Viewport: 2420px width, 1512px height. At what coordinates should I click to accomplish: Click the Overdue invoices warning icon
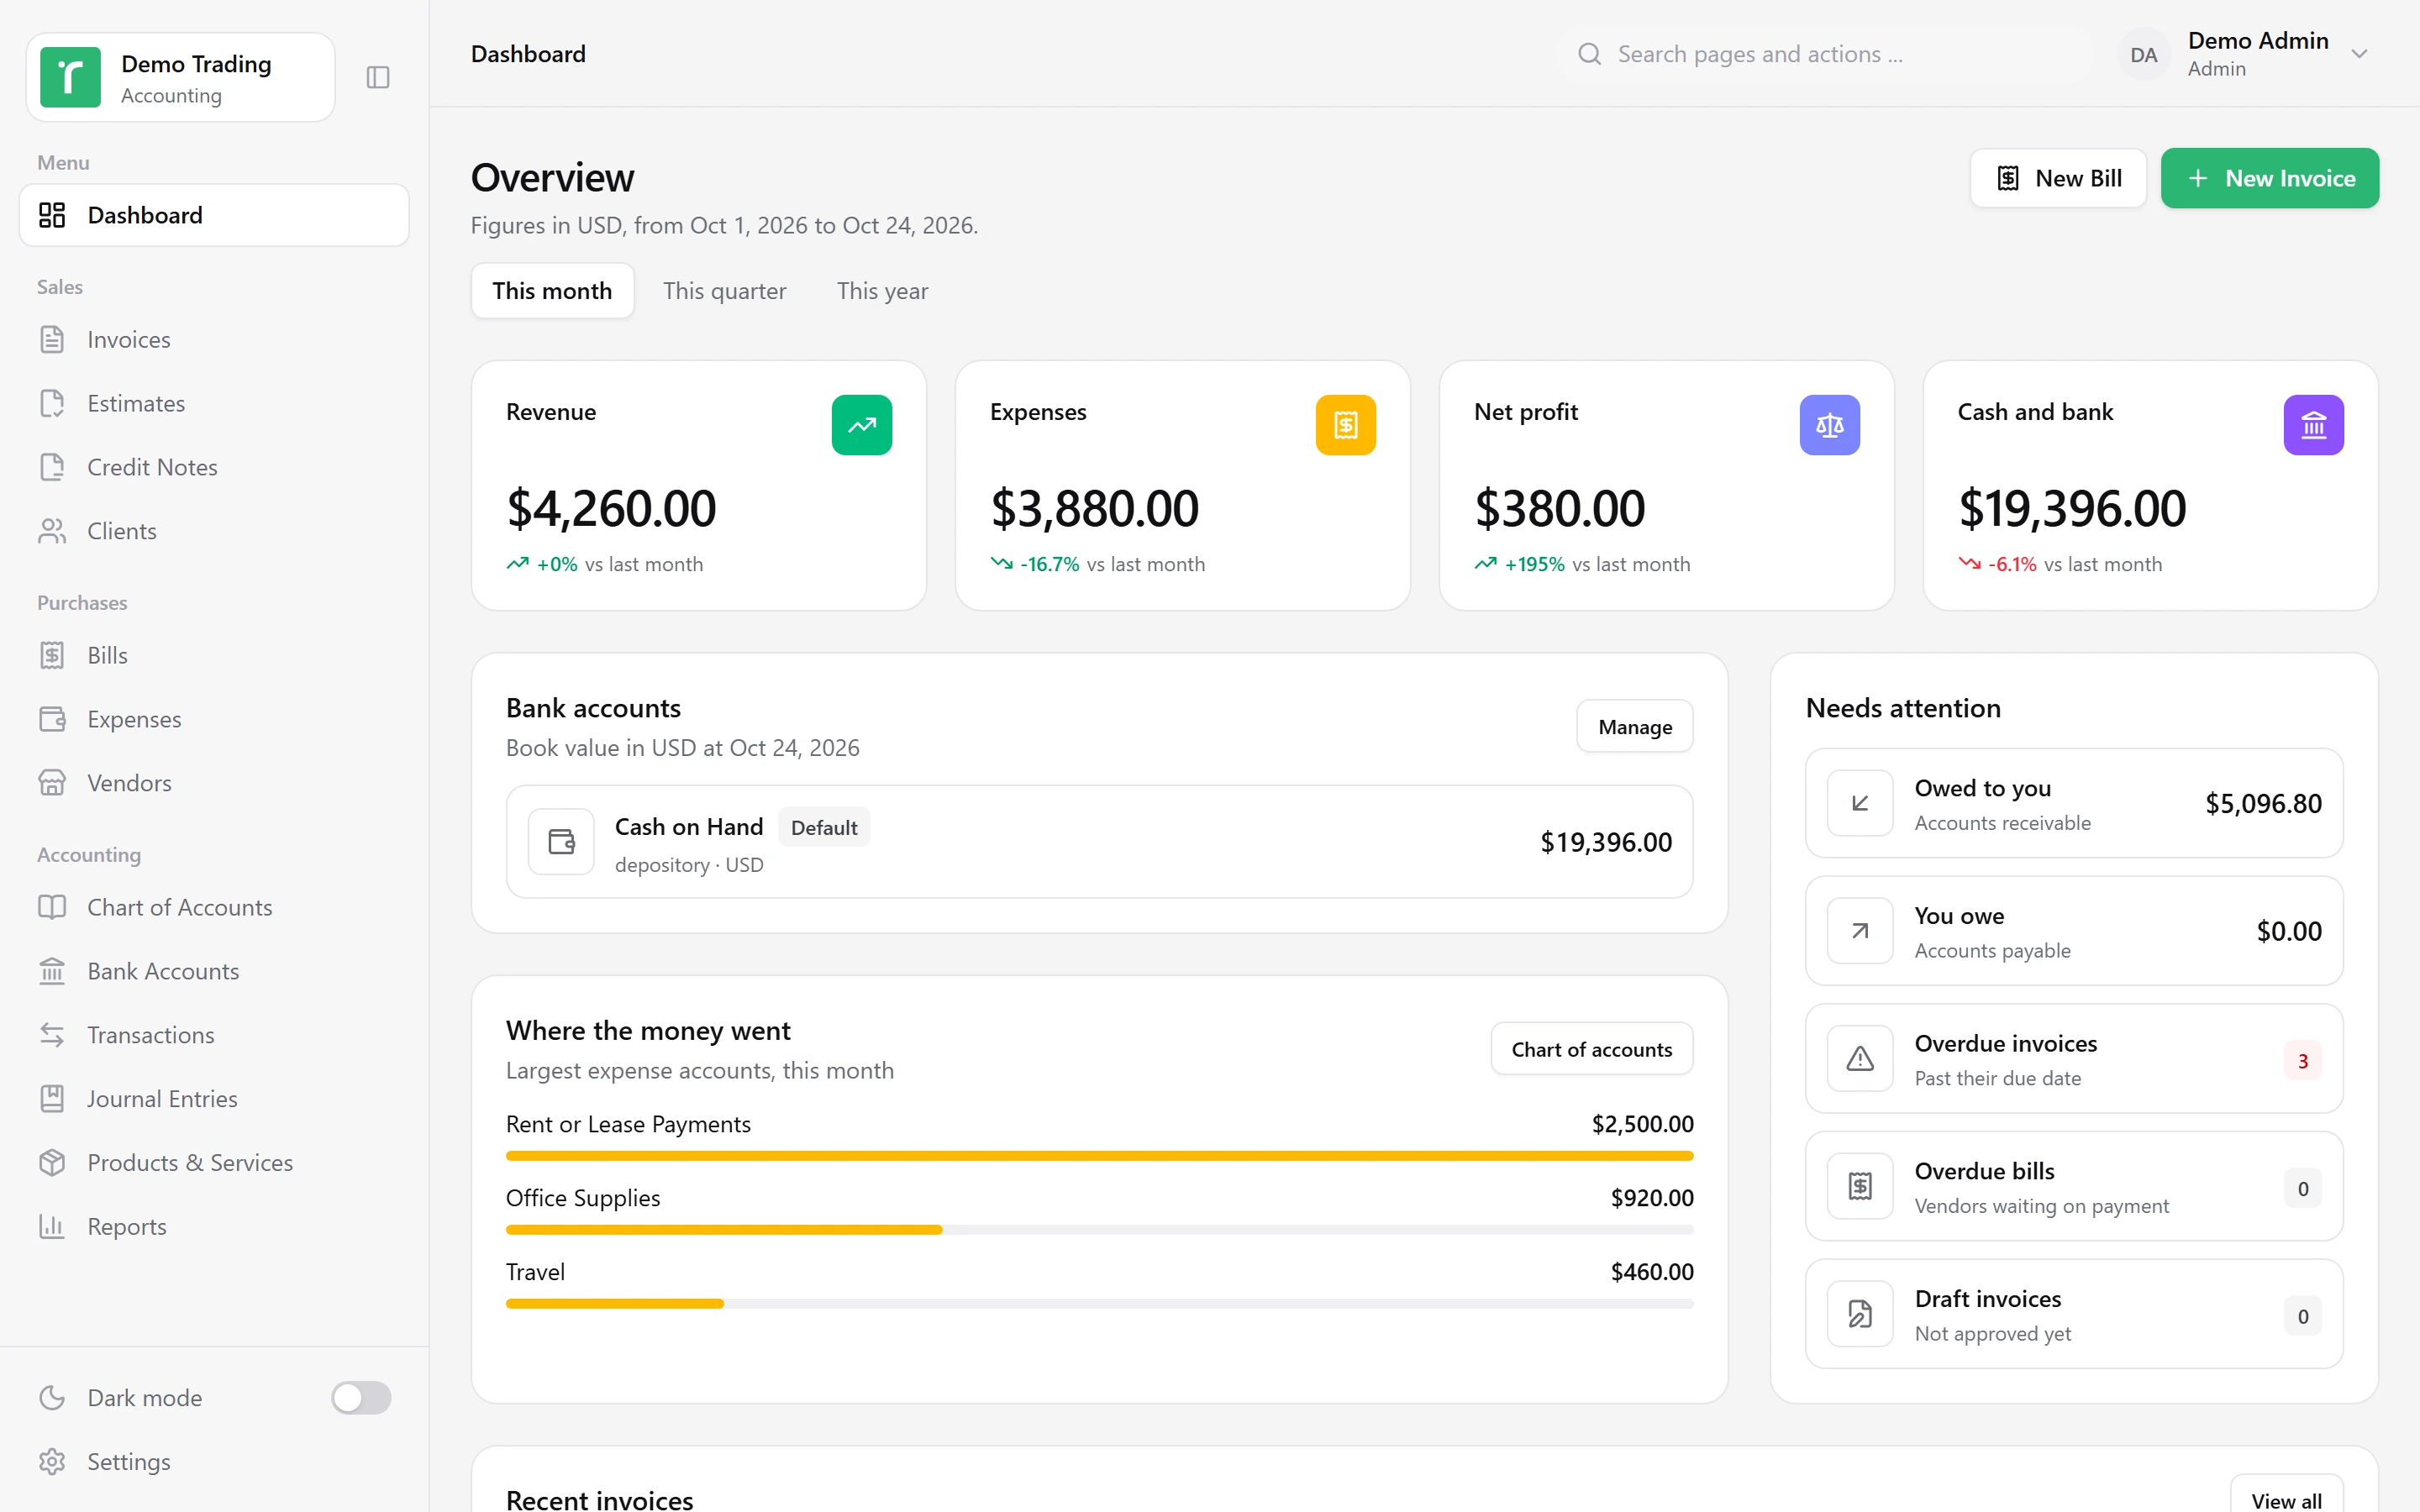click(x=1860, y=1059)
